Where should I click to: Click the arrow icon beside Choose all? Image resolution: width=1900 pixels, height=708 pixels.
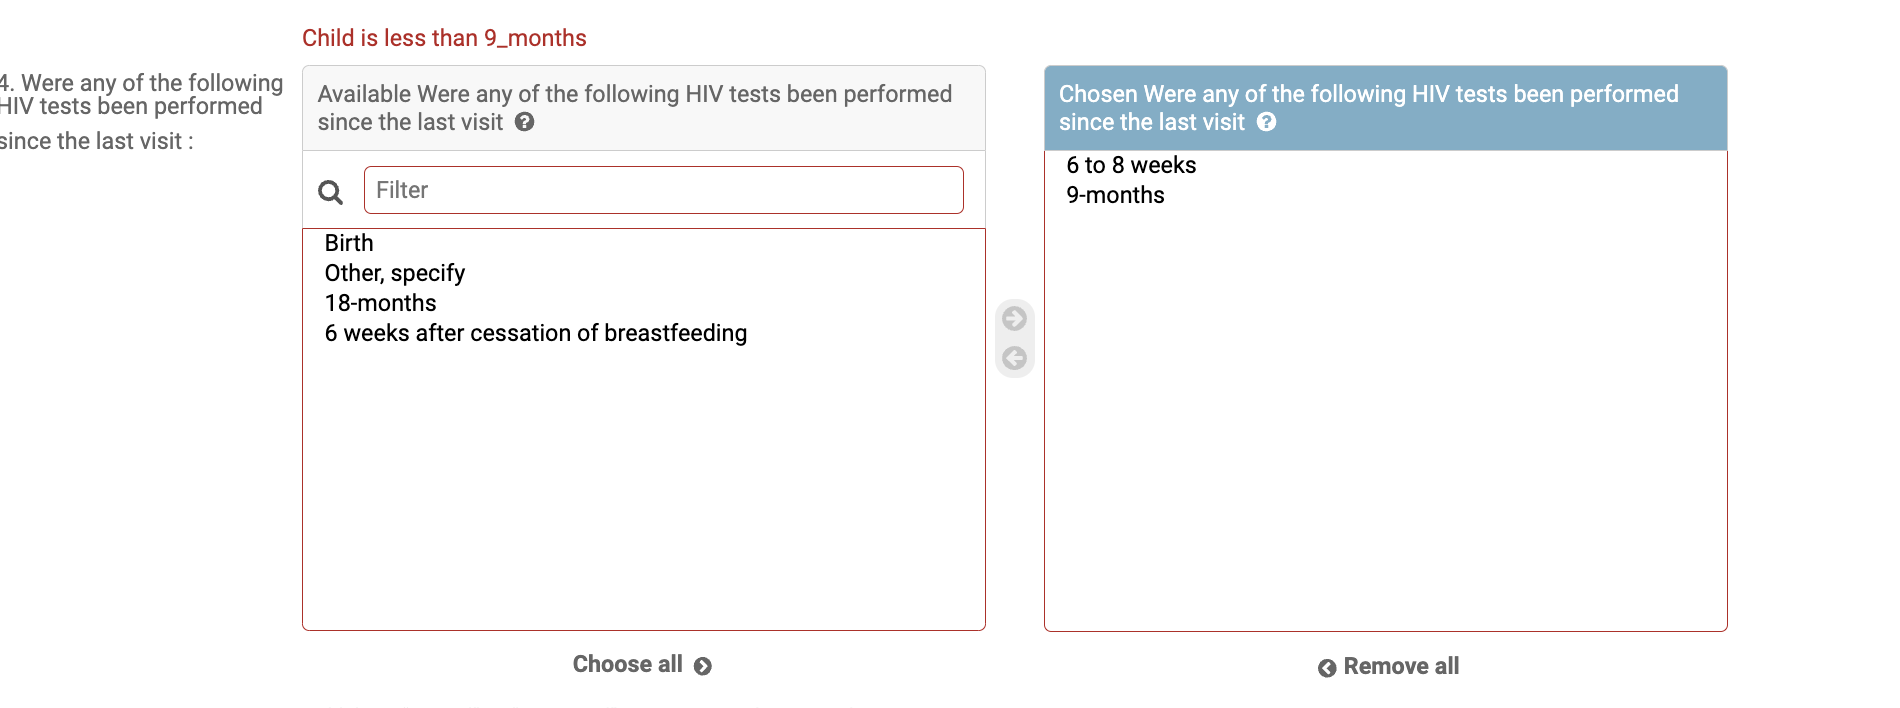(x=703, y=666)
